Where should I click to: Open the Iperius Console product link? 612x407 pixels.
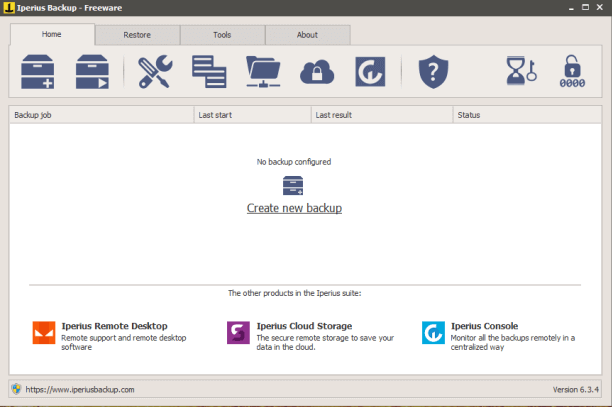(x=484, y=326)
